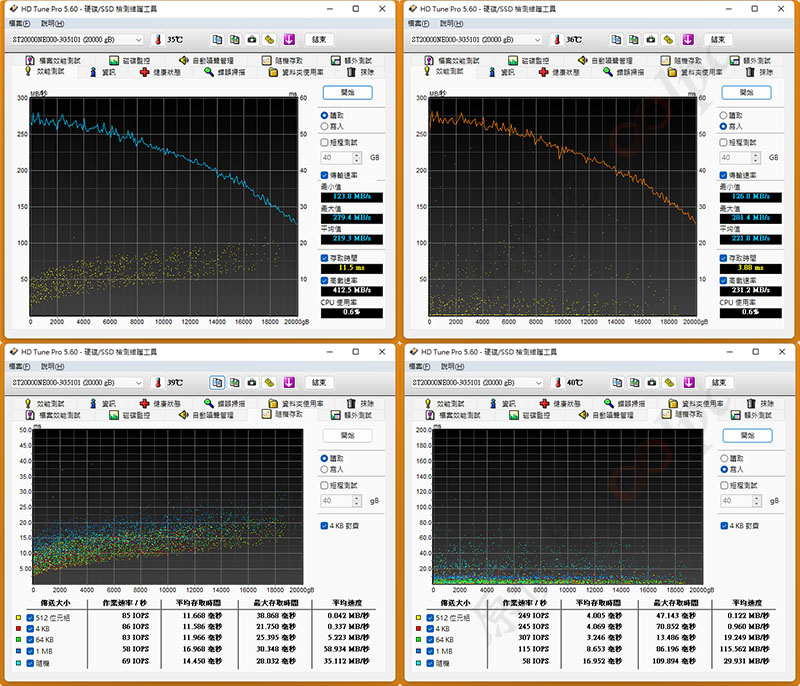Screen dimensions: 800x686
Task: Click camera save-screenshot icon in 35°C window
Action: coord(252,39)
